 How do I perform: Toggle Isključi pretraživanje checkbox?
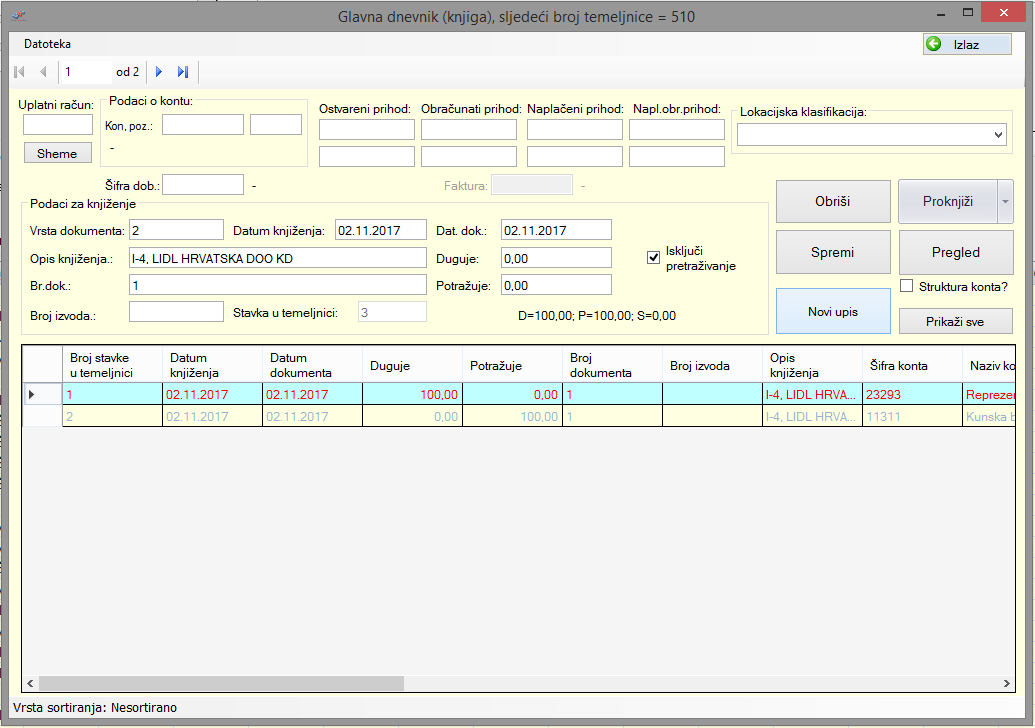pyautogui.click(x=654, y=258)
